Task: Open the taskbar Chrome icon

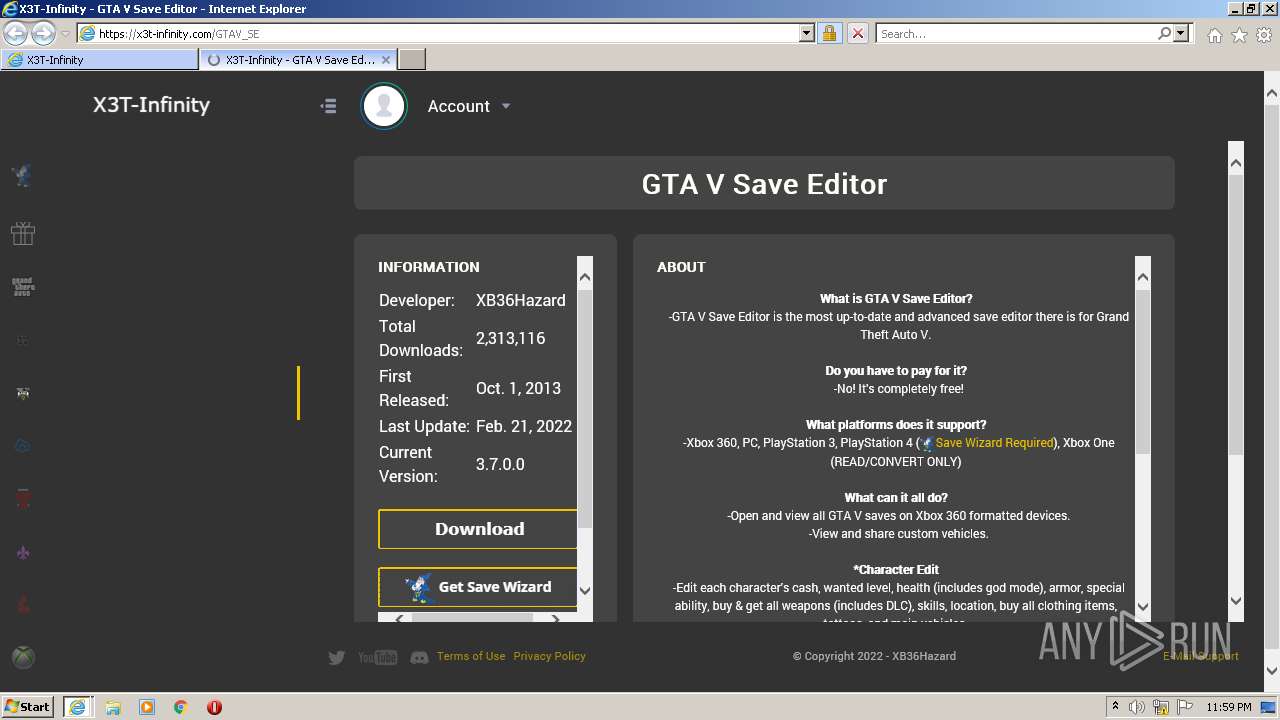Action: point(181,707)
